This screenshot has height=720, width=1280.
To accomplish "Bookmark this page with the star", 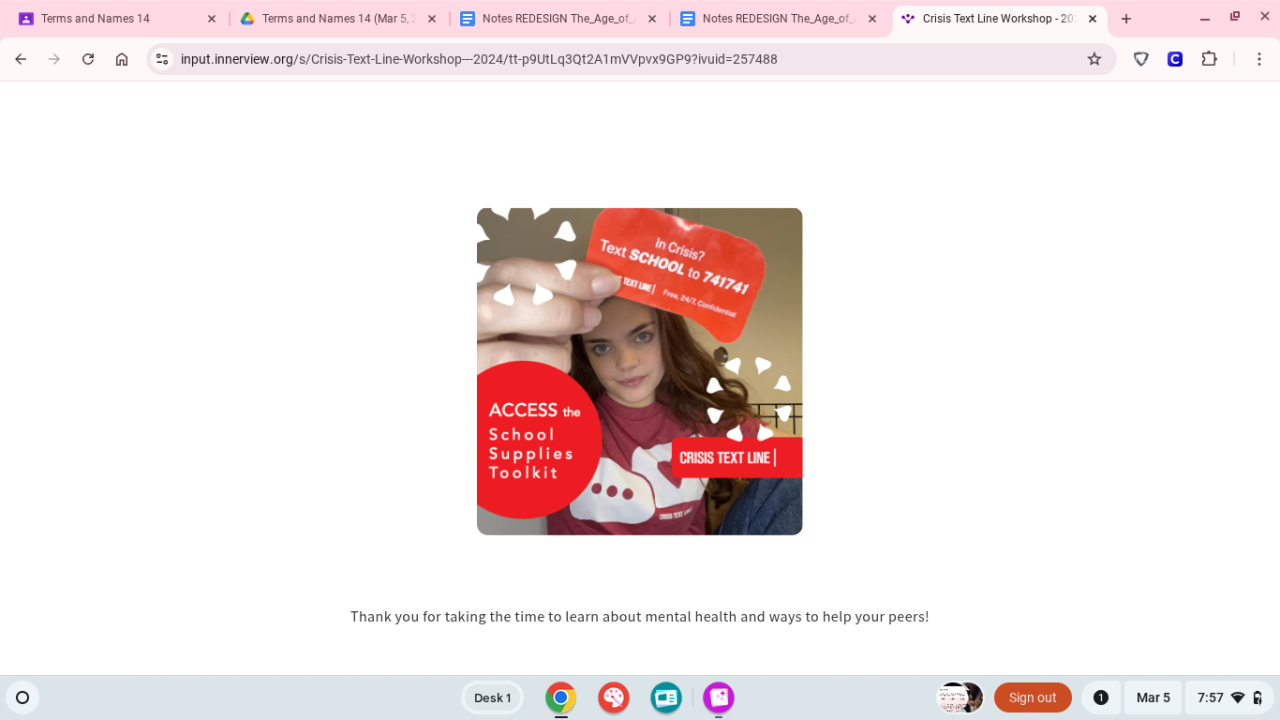I will 1094,59.
